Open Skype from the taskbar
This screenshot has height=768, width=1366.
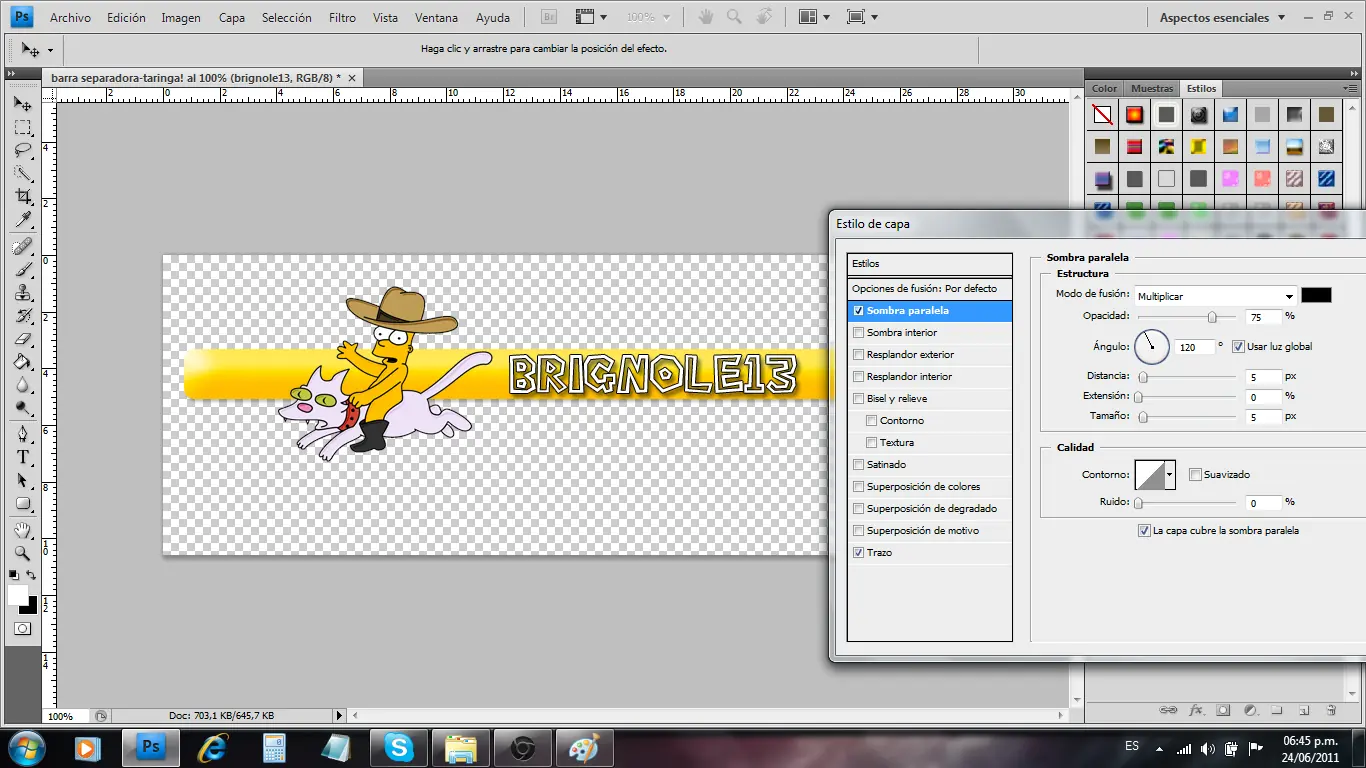pos(399,747)
